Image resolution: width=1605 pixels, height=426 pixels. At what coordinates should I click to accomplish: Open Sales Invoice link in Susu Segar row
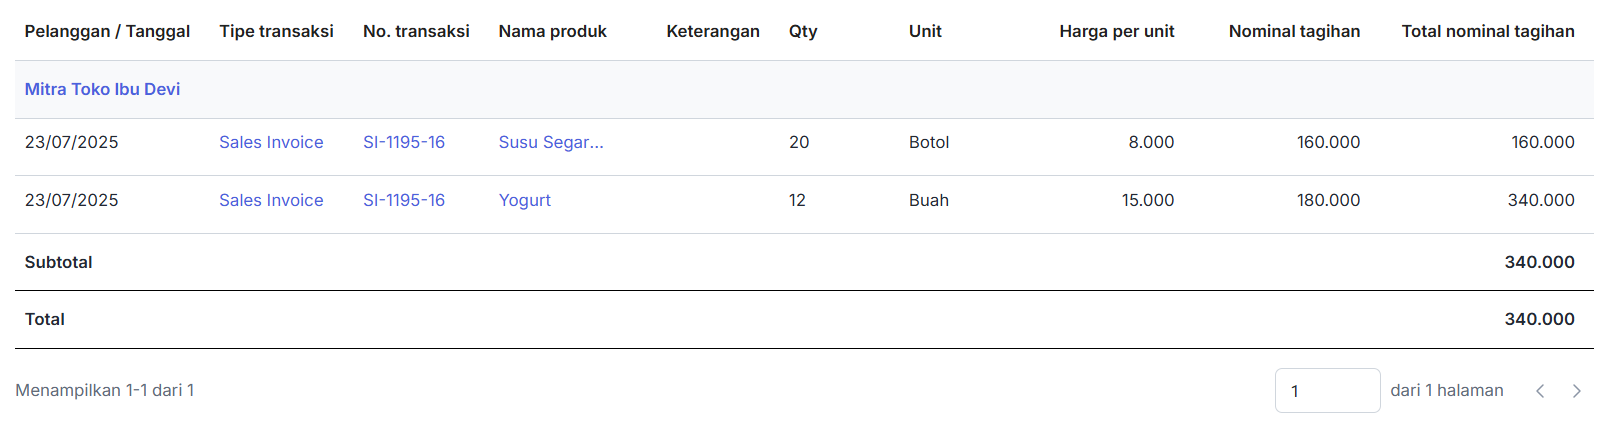(271, 142)
